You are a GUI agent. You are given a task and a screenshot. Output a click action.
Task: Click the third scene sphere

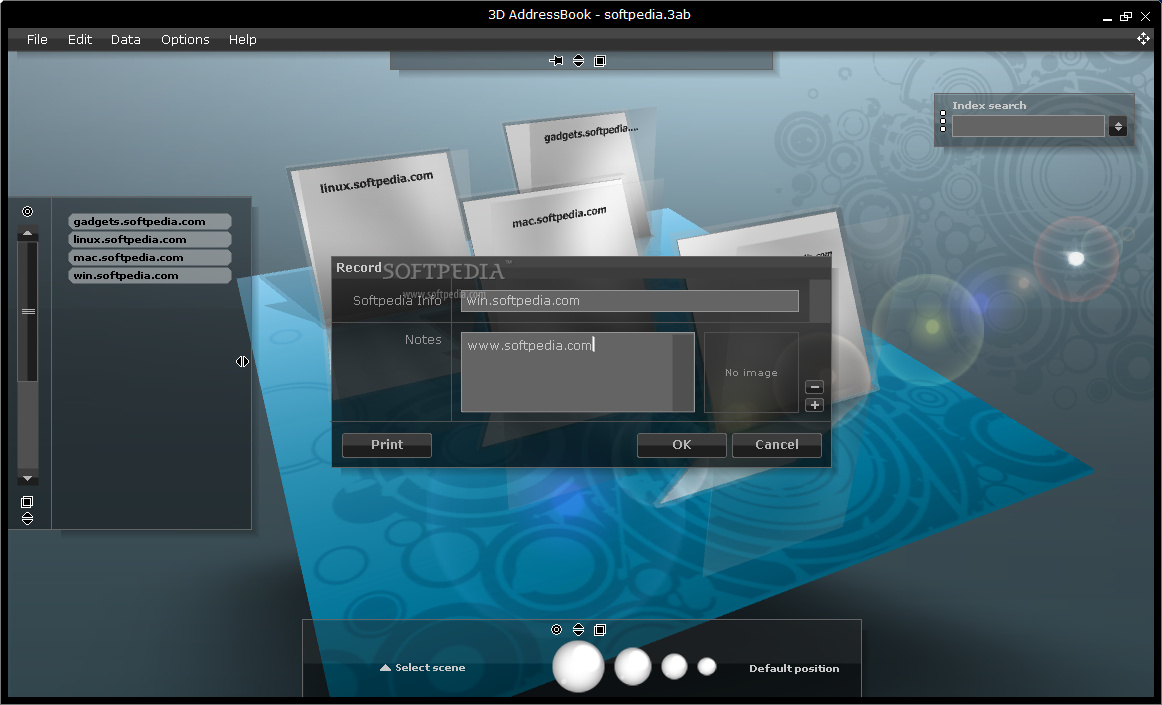pos(674,666)
